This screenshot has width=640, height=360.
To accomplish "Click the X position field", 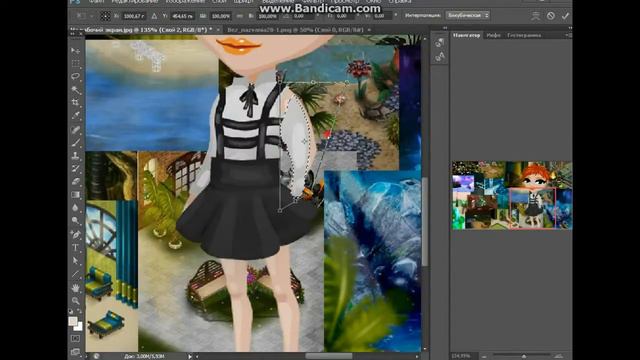I will coord(133,16).
